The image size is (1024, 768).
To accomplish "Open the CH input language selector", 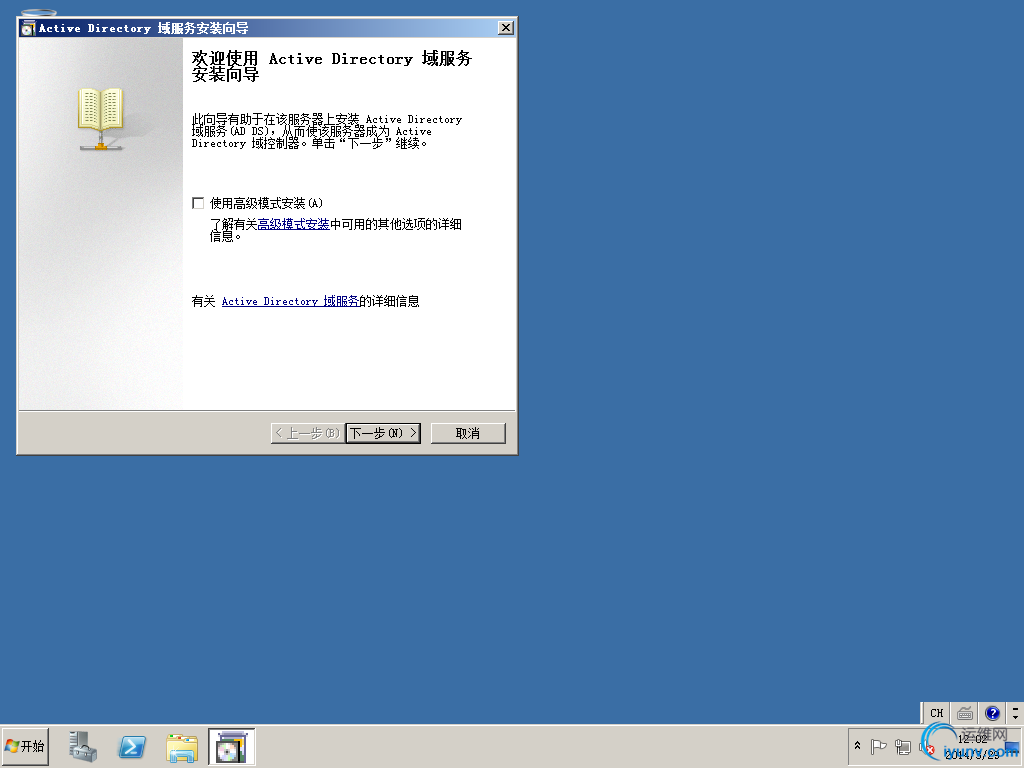I will point(935,712).
